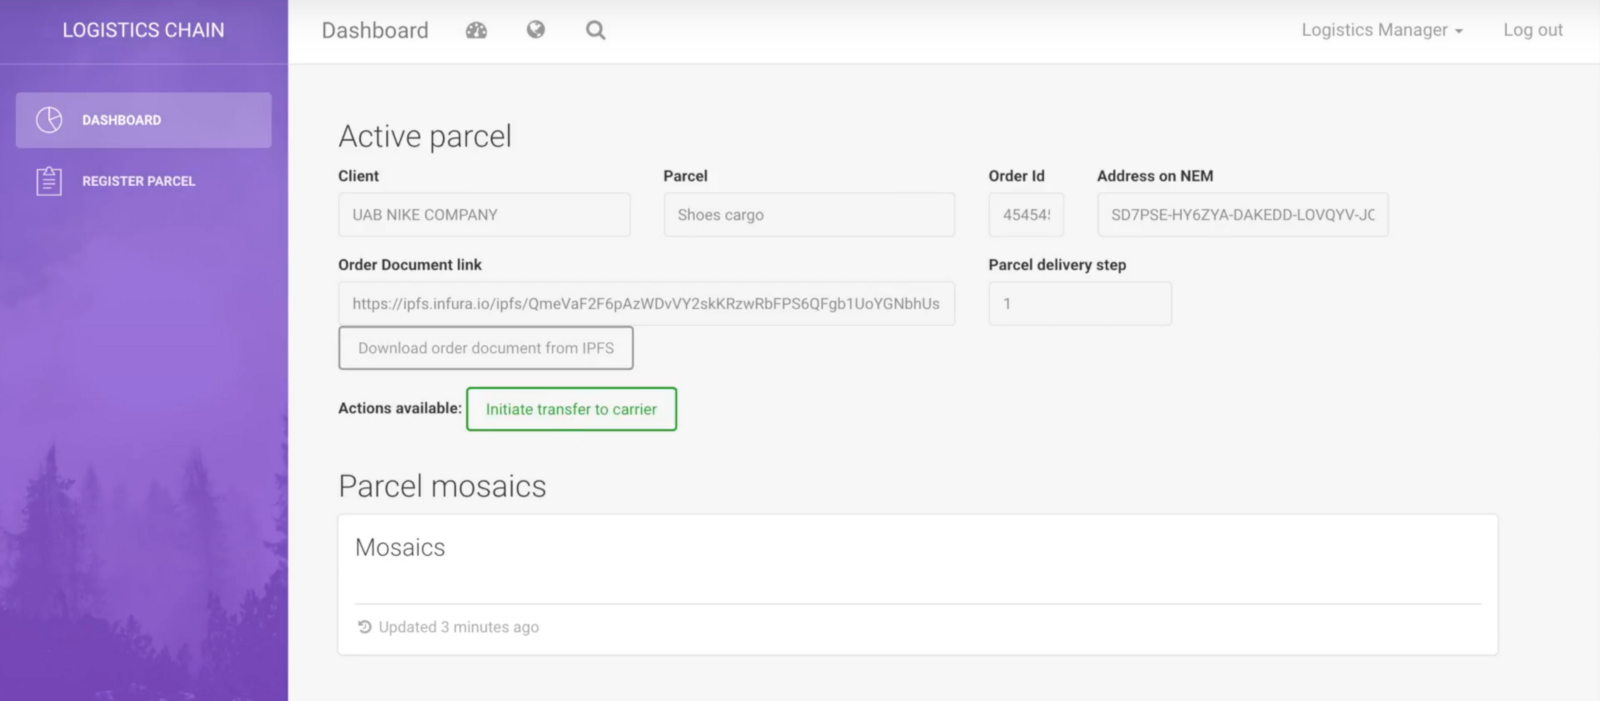
Task: Download order document from IPFS
Action: point(486,348)
